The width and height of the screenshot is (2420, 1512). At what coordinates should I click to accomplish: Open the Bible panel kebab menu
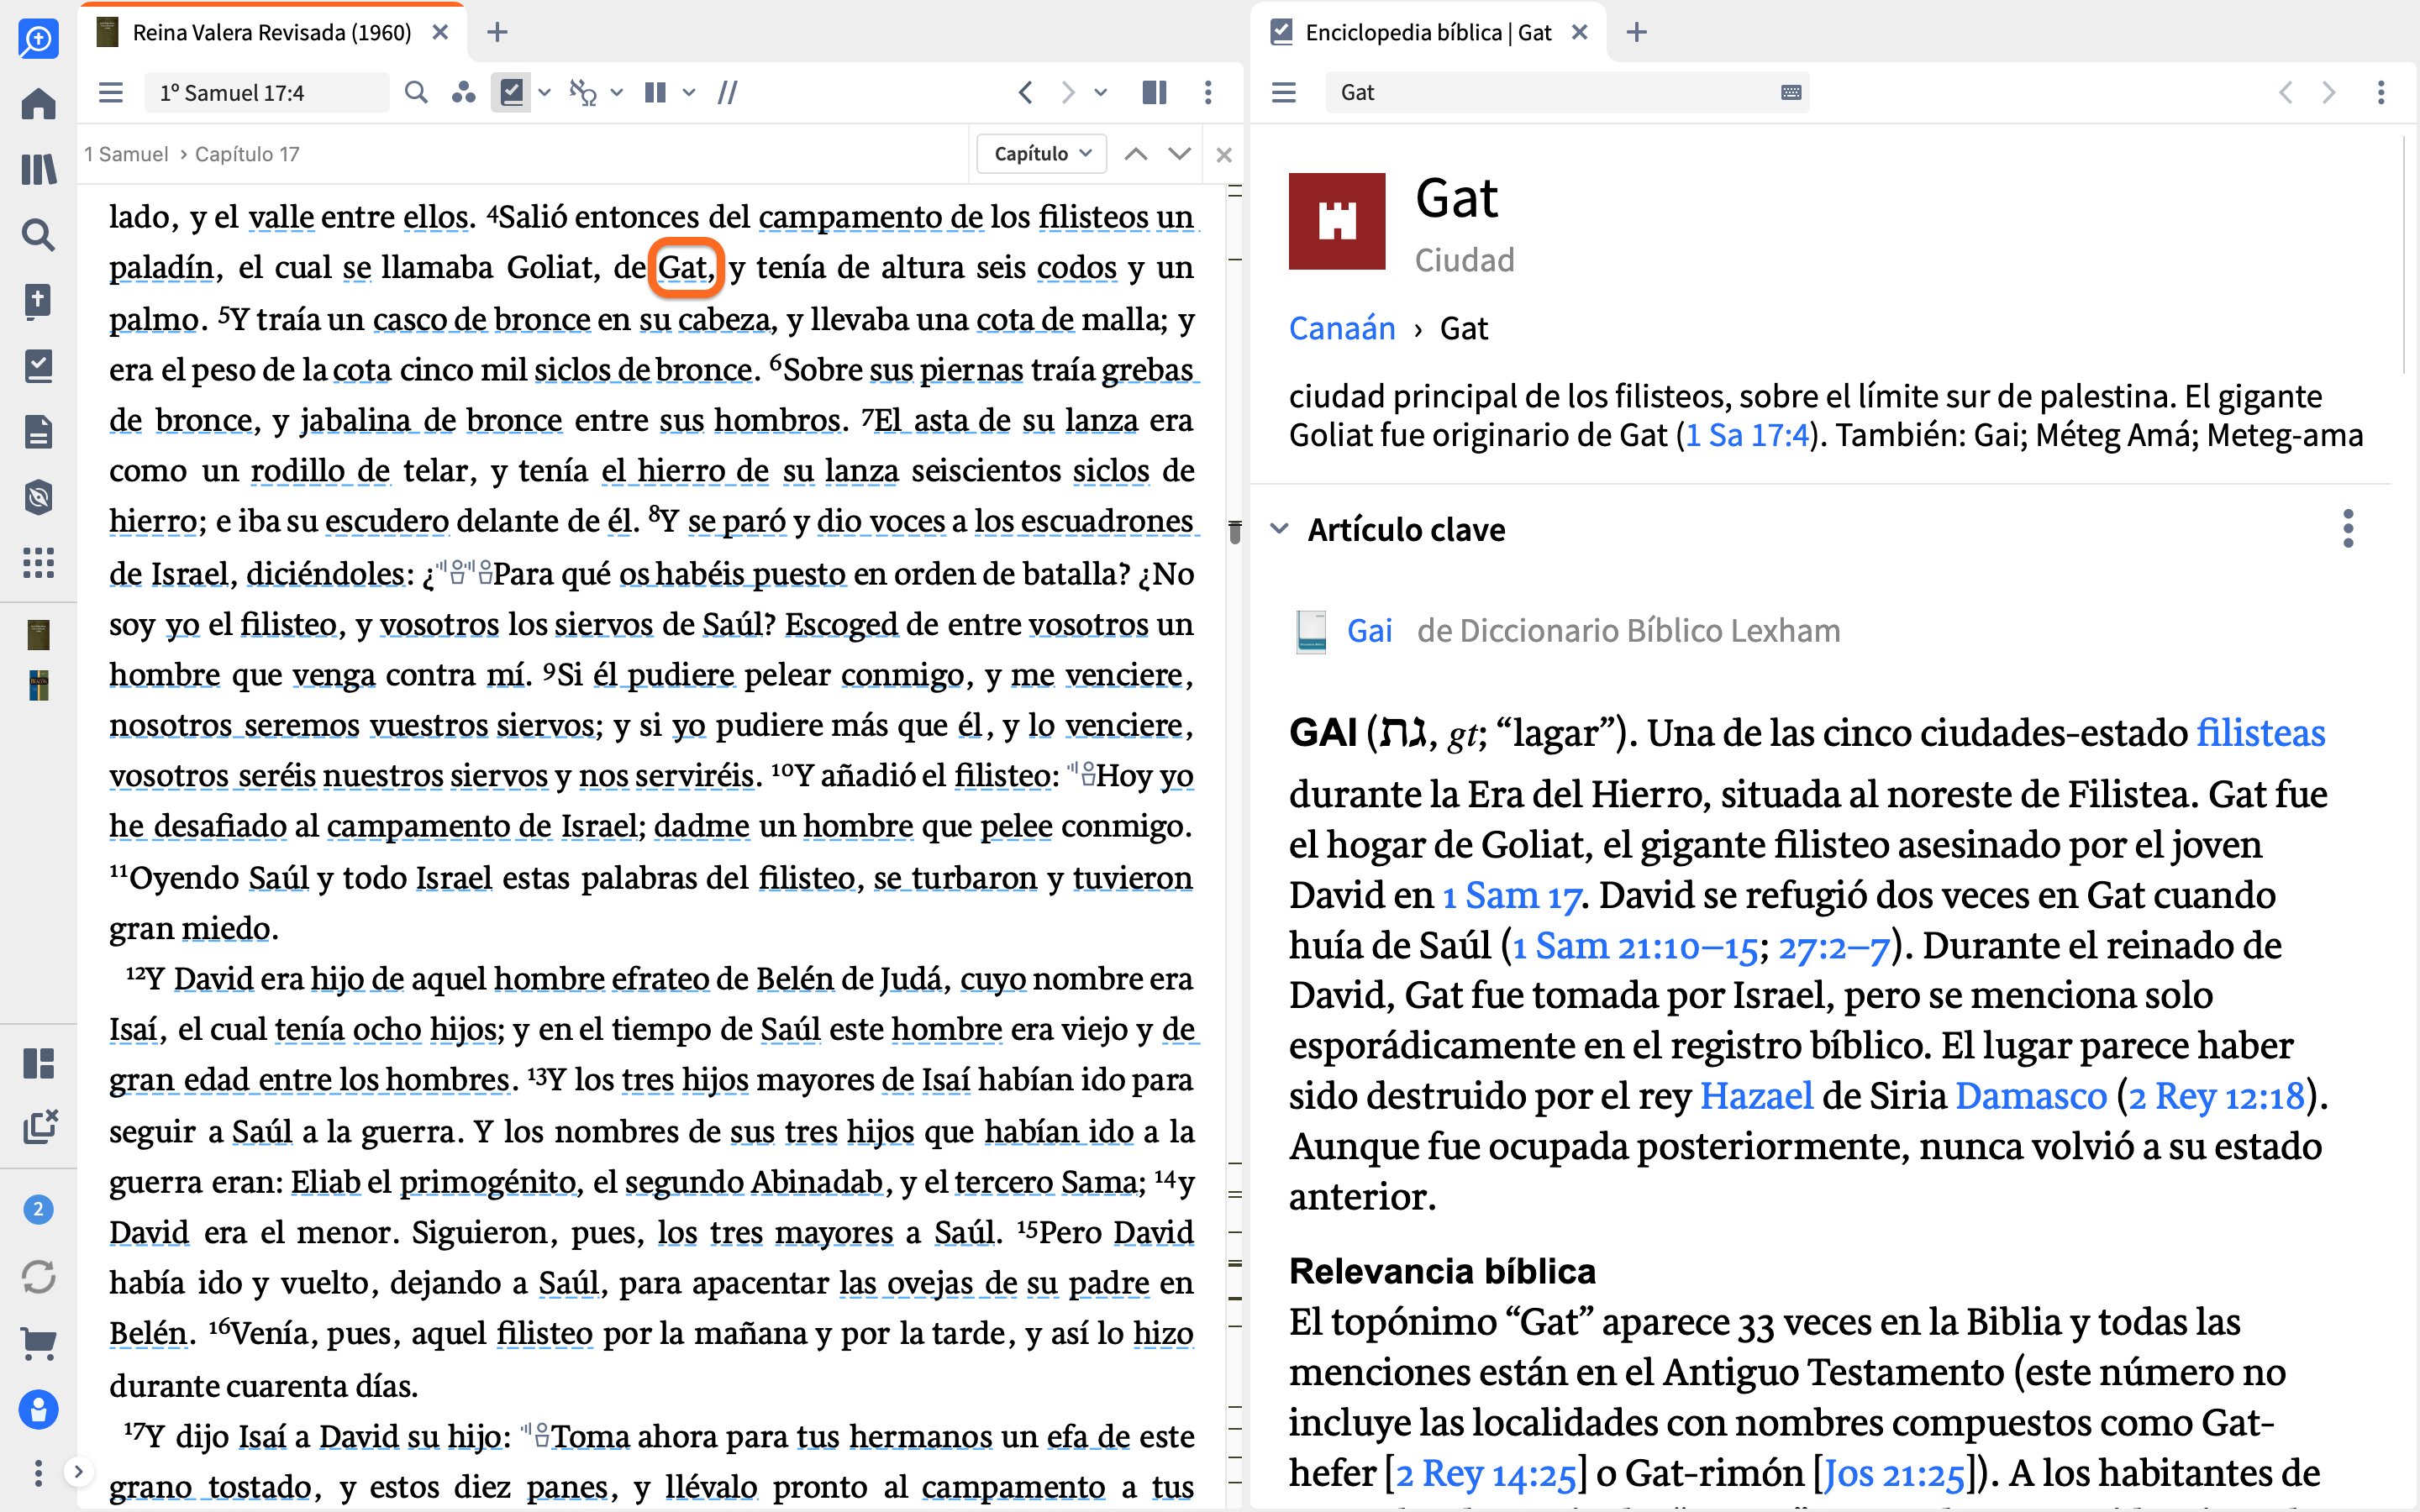[x=1208, y=93]
